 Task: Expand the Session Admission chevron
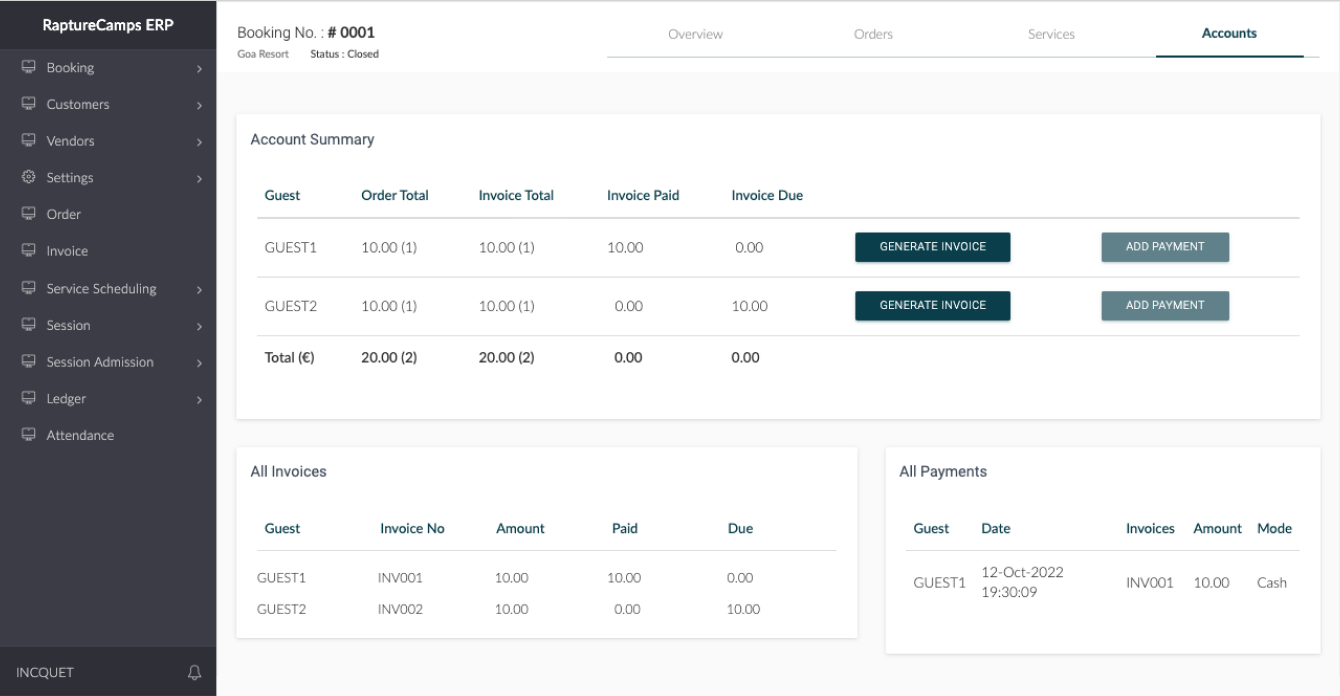click(199, 363)
